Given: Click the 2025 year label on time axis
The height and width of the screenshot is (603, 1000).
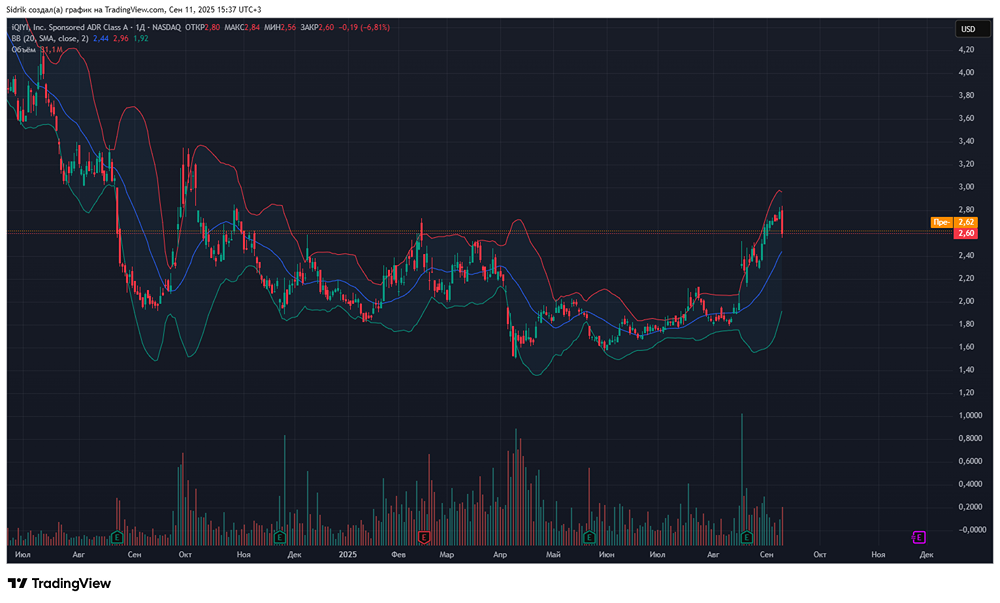Looking at the screenshot, I should [348, 555].
